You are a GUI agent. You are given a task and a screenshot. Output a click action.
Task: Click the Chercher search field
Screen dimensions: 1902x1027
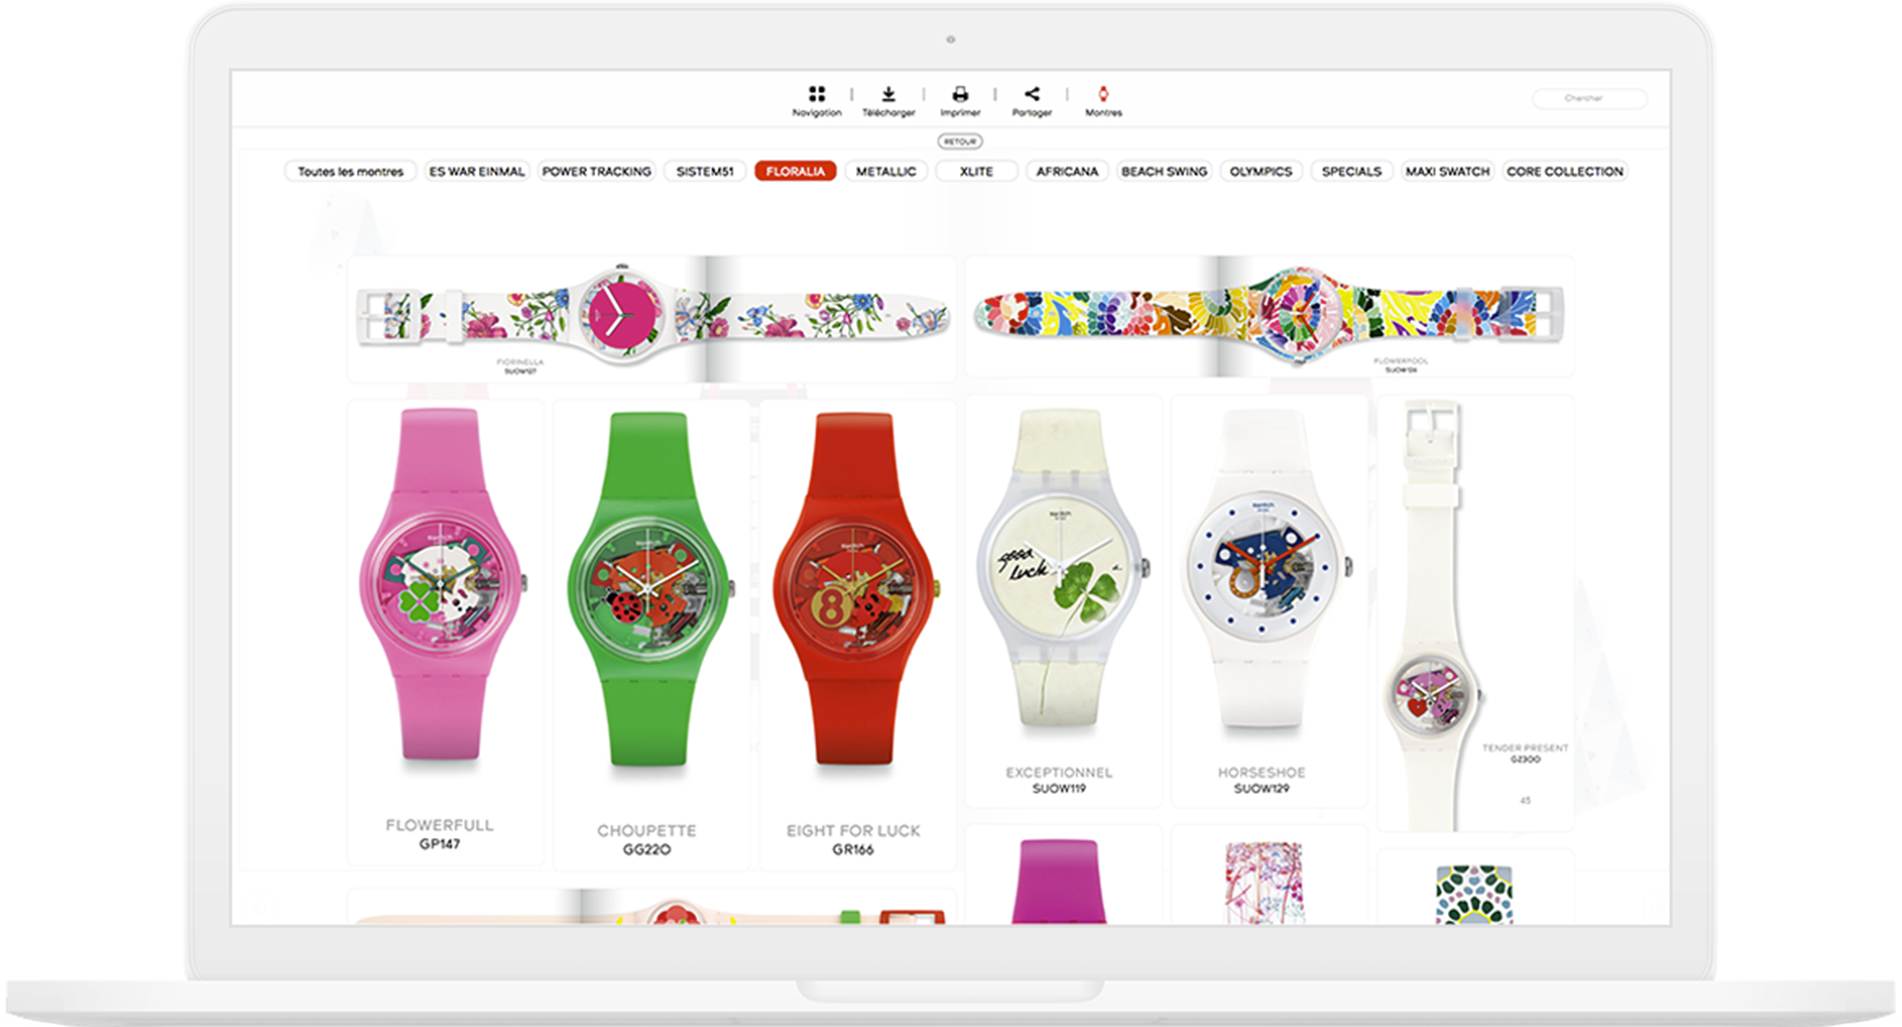point(1589,98)
